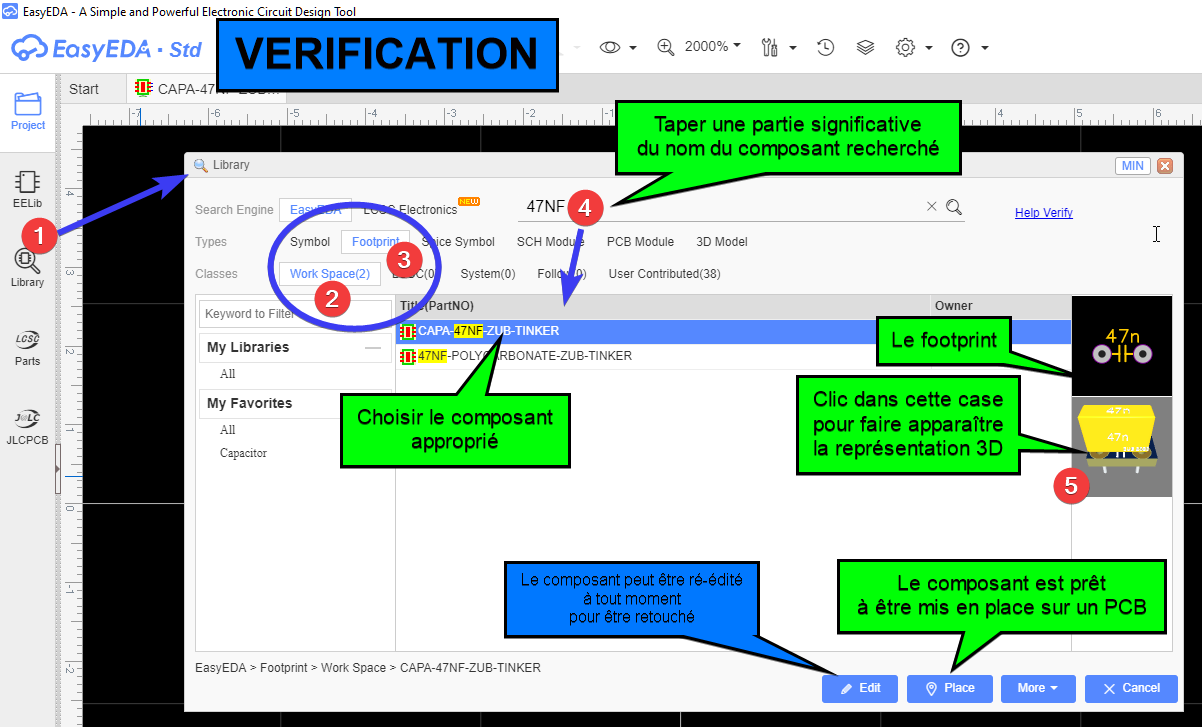The width and height of the screenshot is (1202, 727).
Task: Click the eye view toolbar icon
Action: [x=610, y=47]
